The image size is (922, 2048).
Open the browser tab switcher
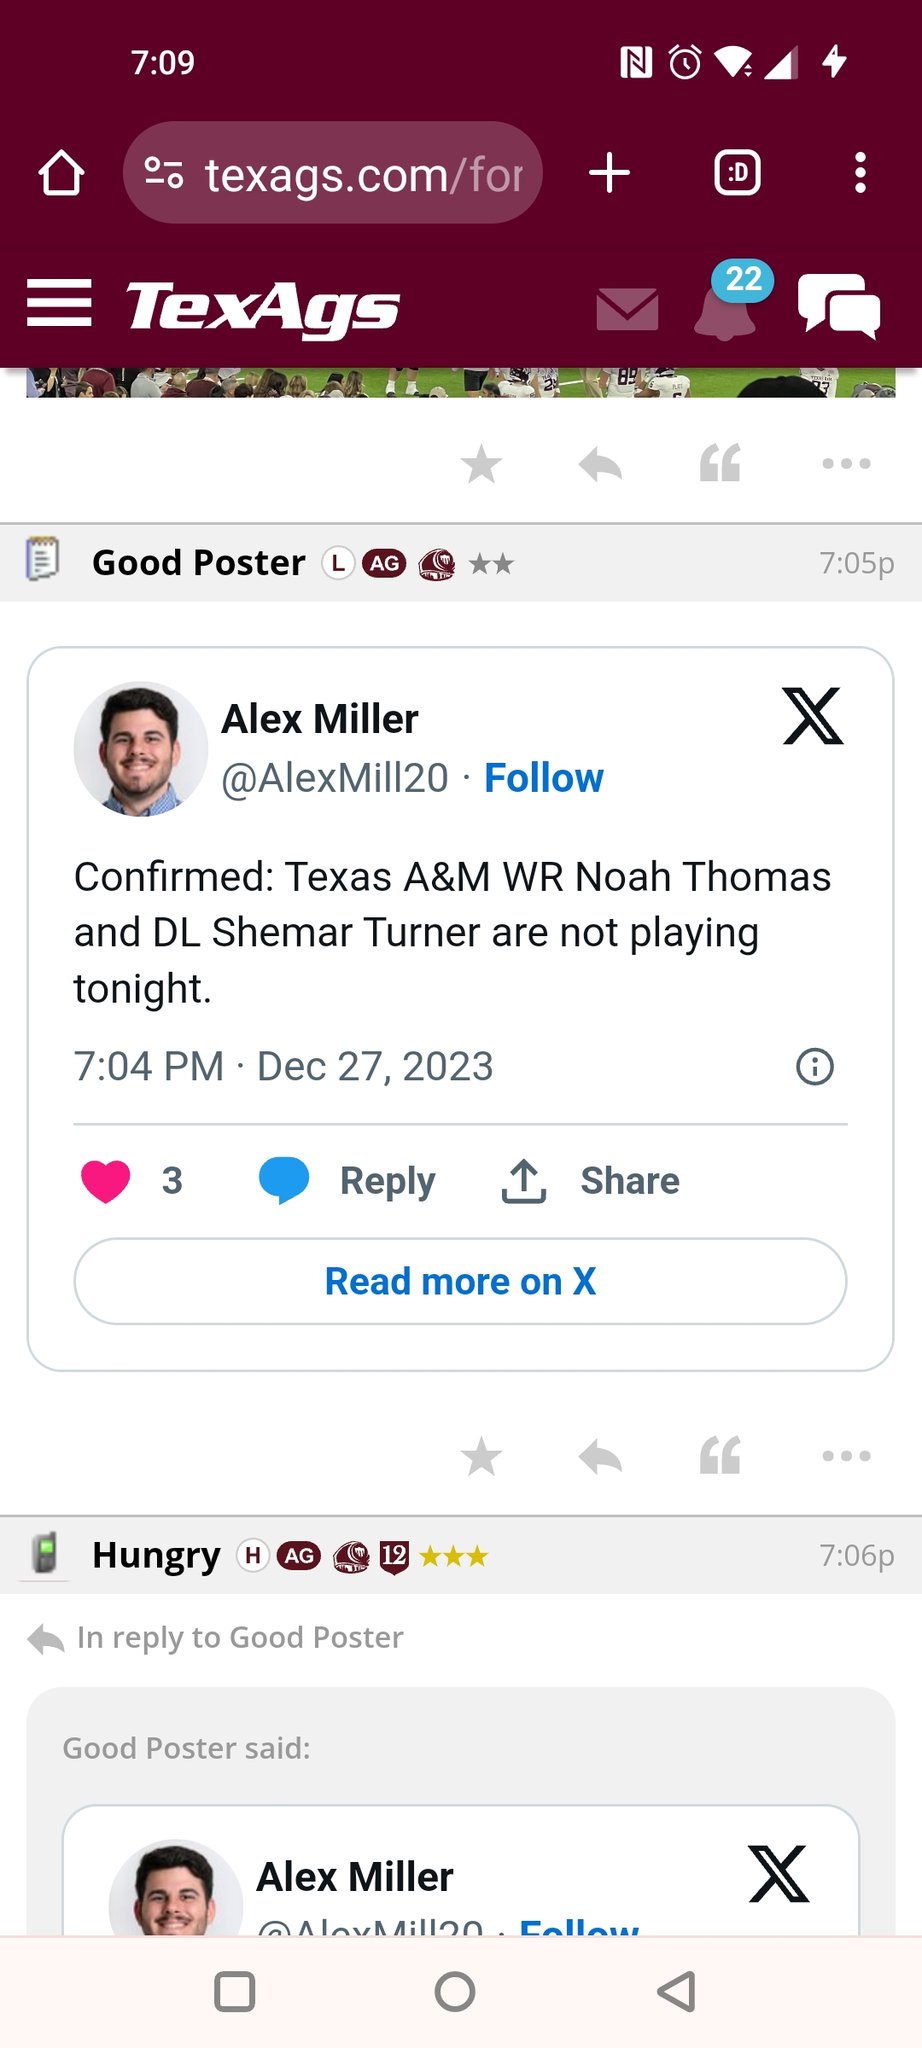737,174
